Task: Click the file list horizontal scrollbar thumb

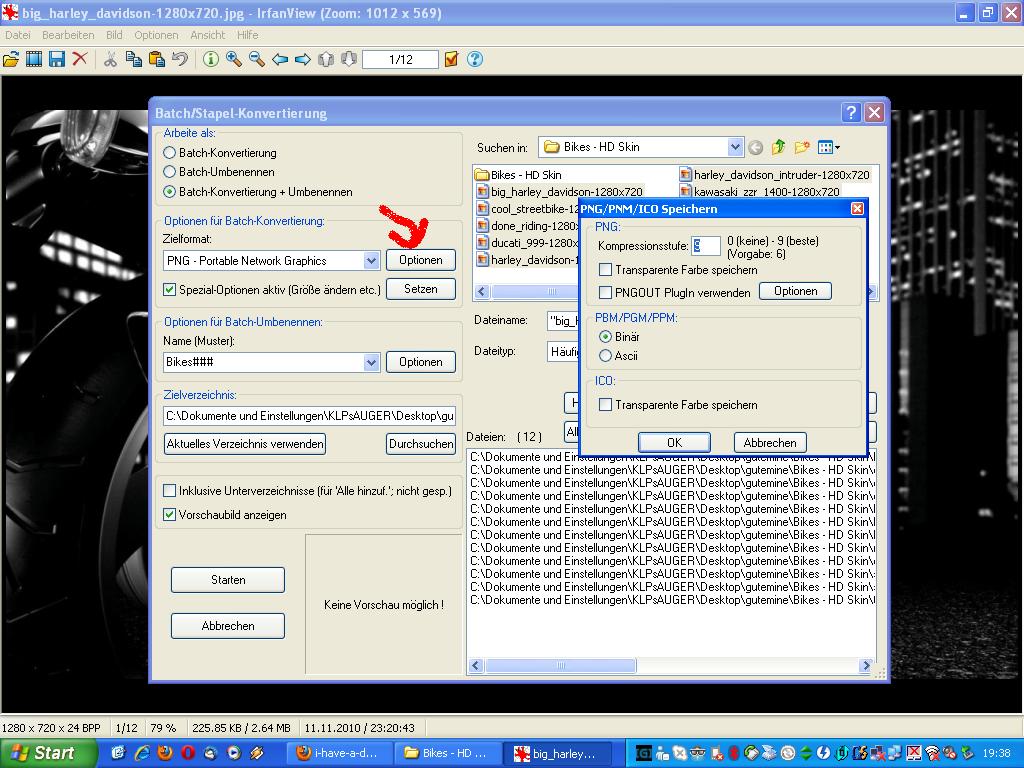Action: [560, 665]
